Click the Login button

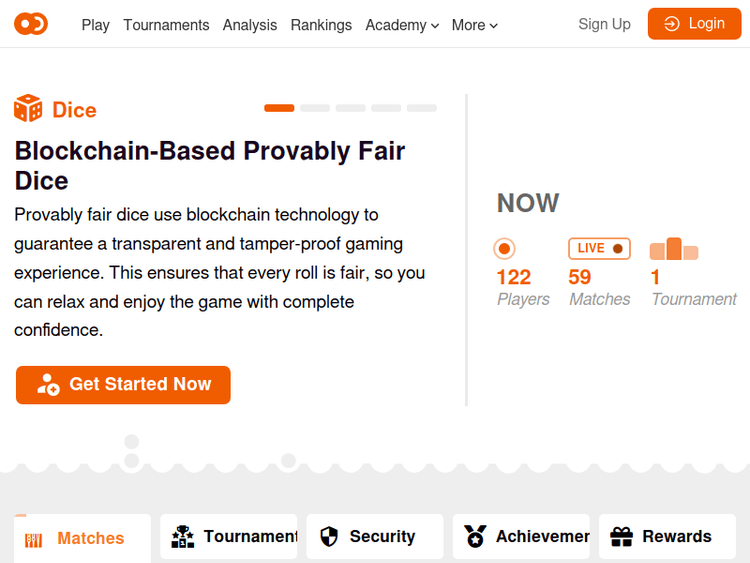pos(694,24)
